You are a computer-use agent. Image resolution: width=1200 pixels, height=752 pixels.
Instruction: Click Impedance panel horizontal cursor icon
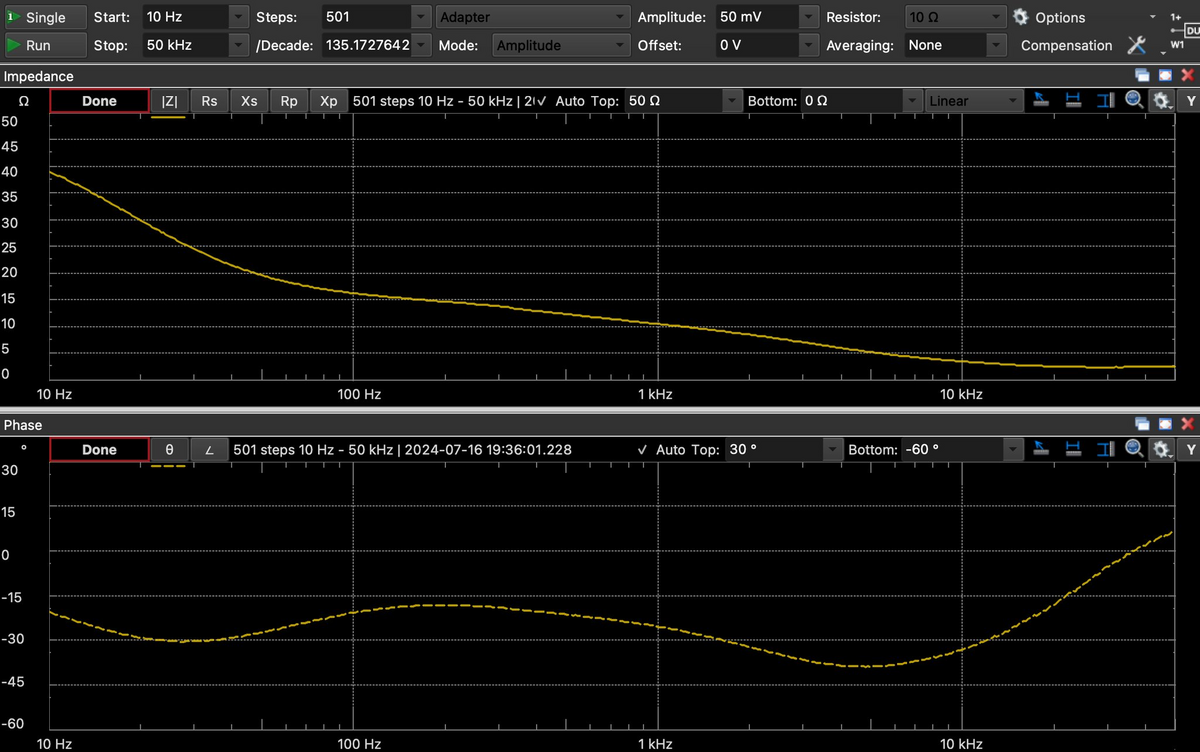click(x=1073, y=100)
